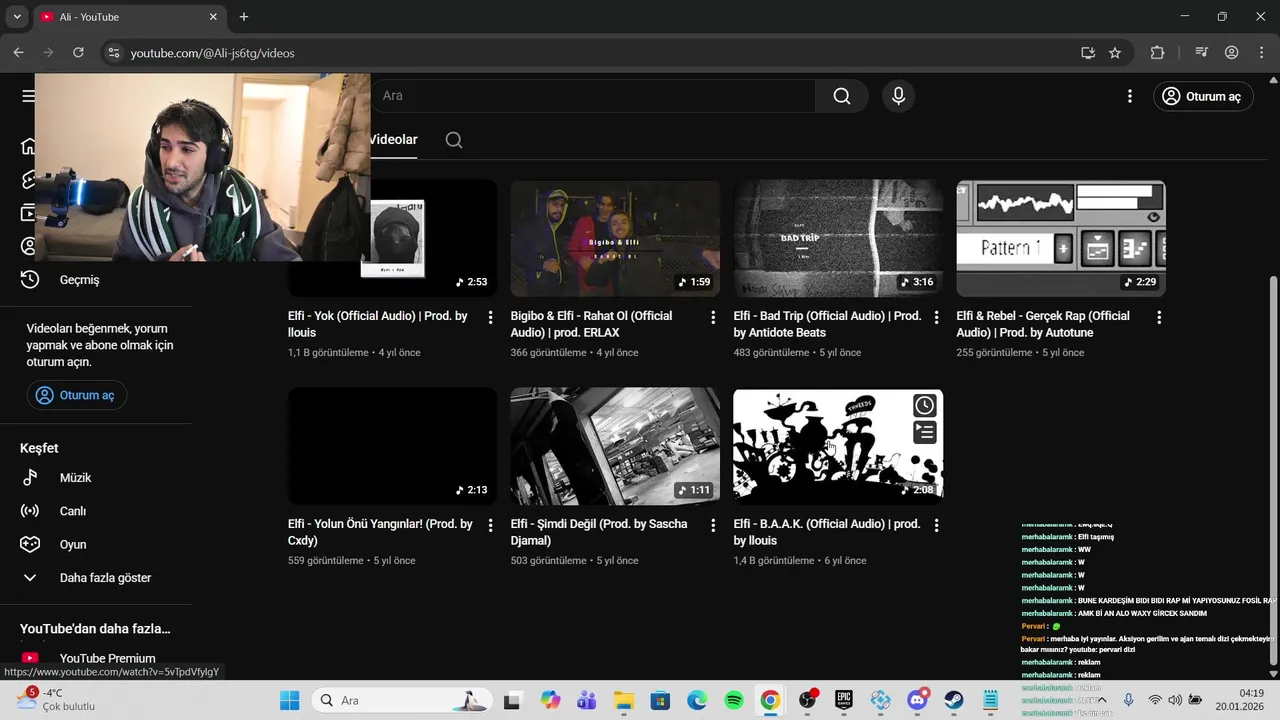Open Şimdi Değil video thumbnail
Image resolution: width=1280 pixels, height=720 pixels.
point(615,446)
